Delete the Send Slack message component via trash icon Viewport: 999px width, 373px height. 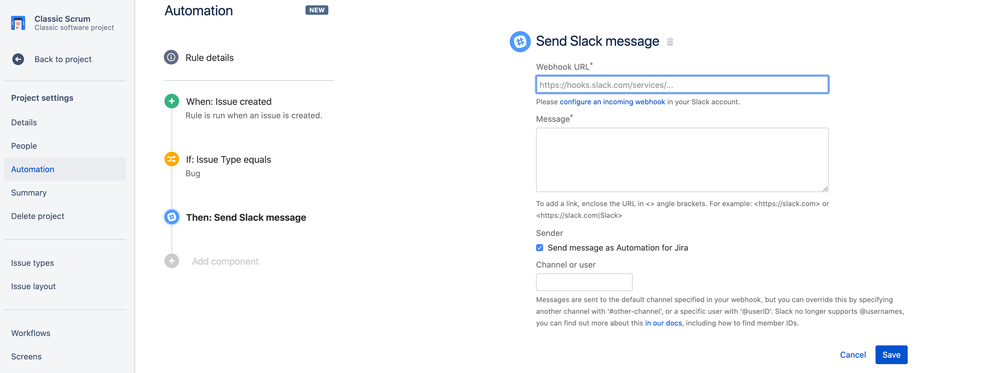(670, 42)
